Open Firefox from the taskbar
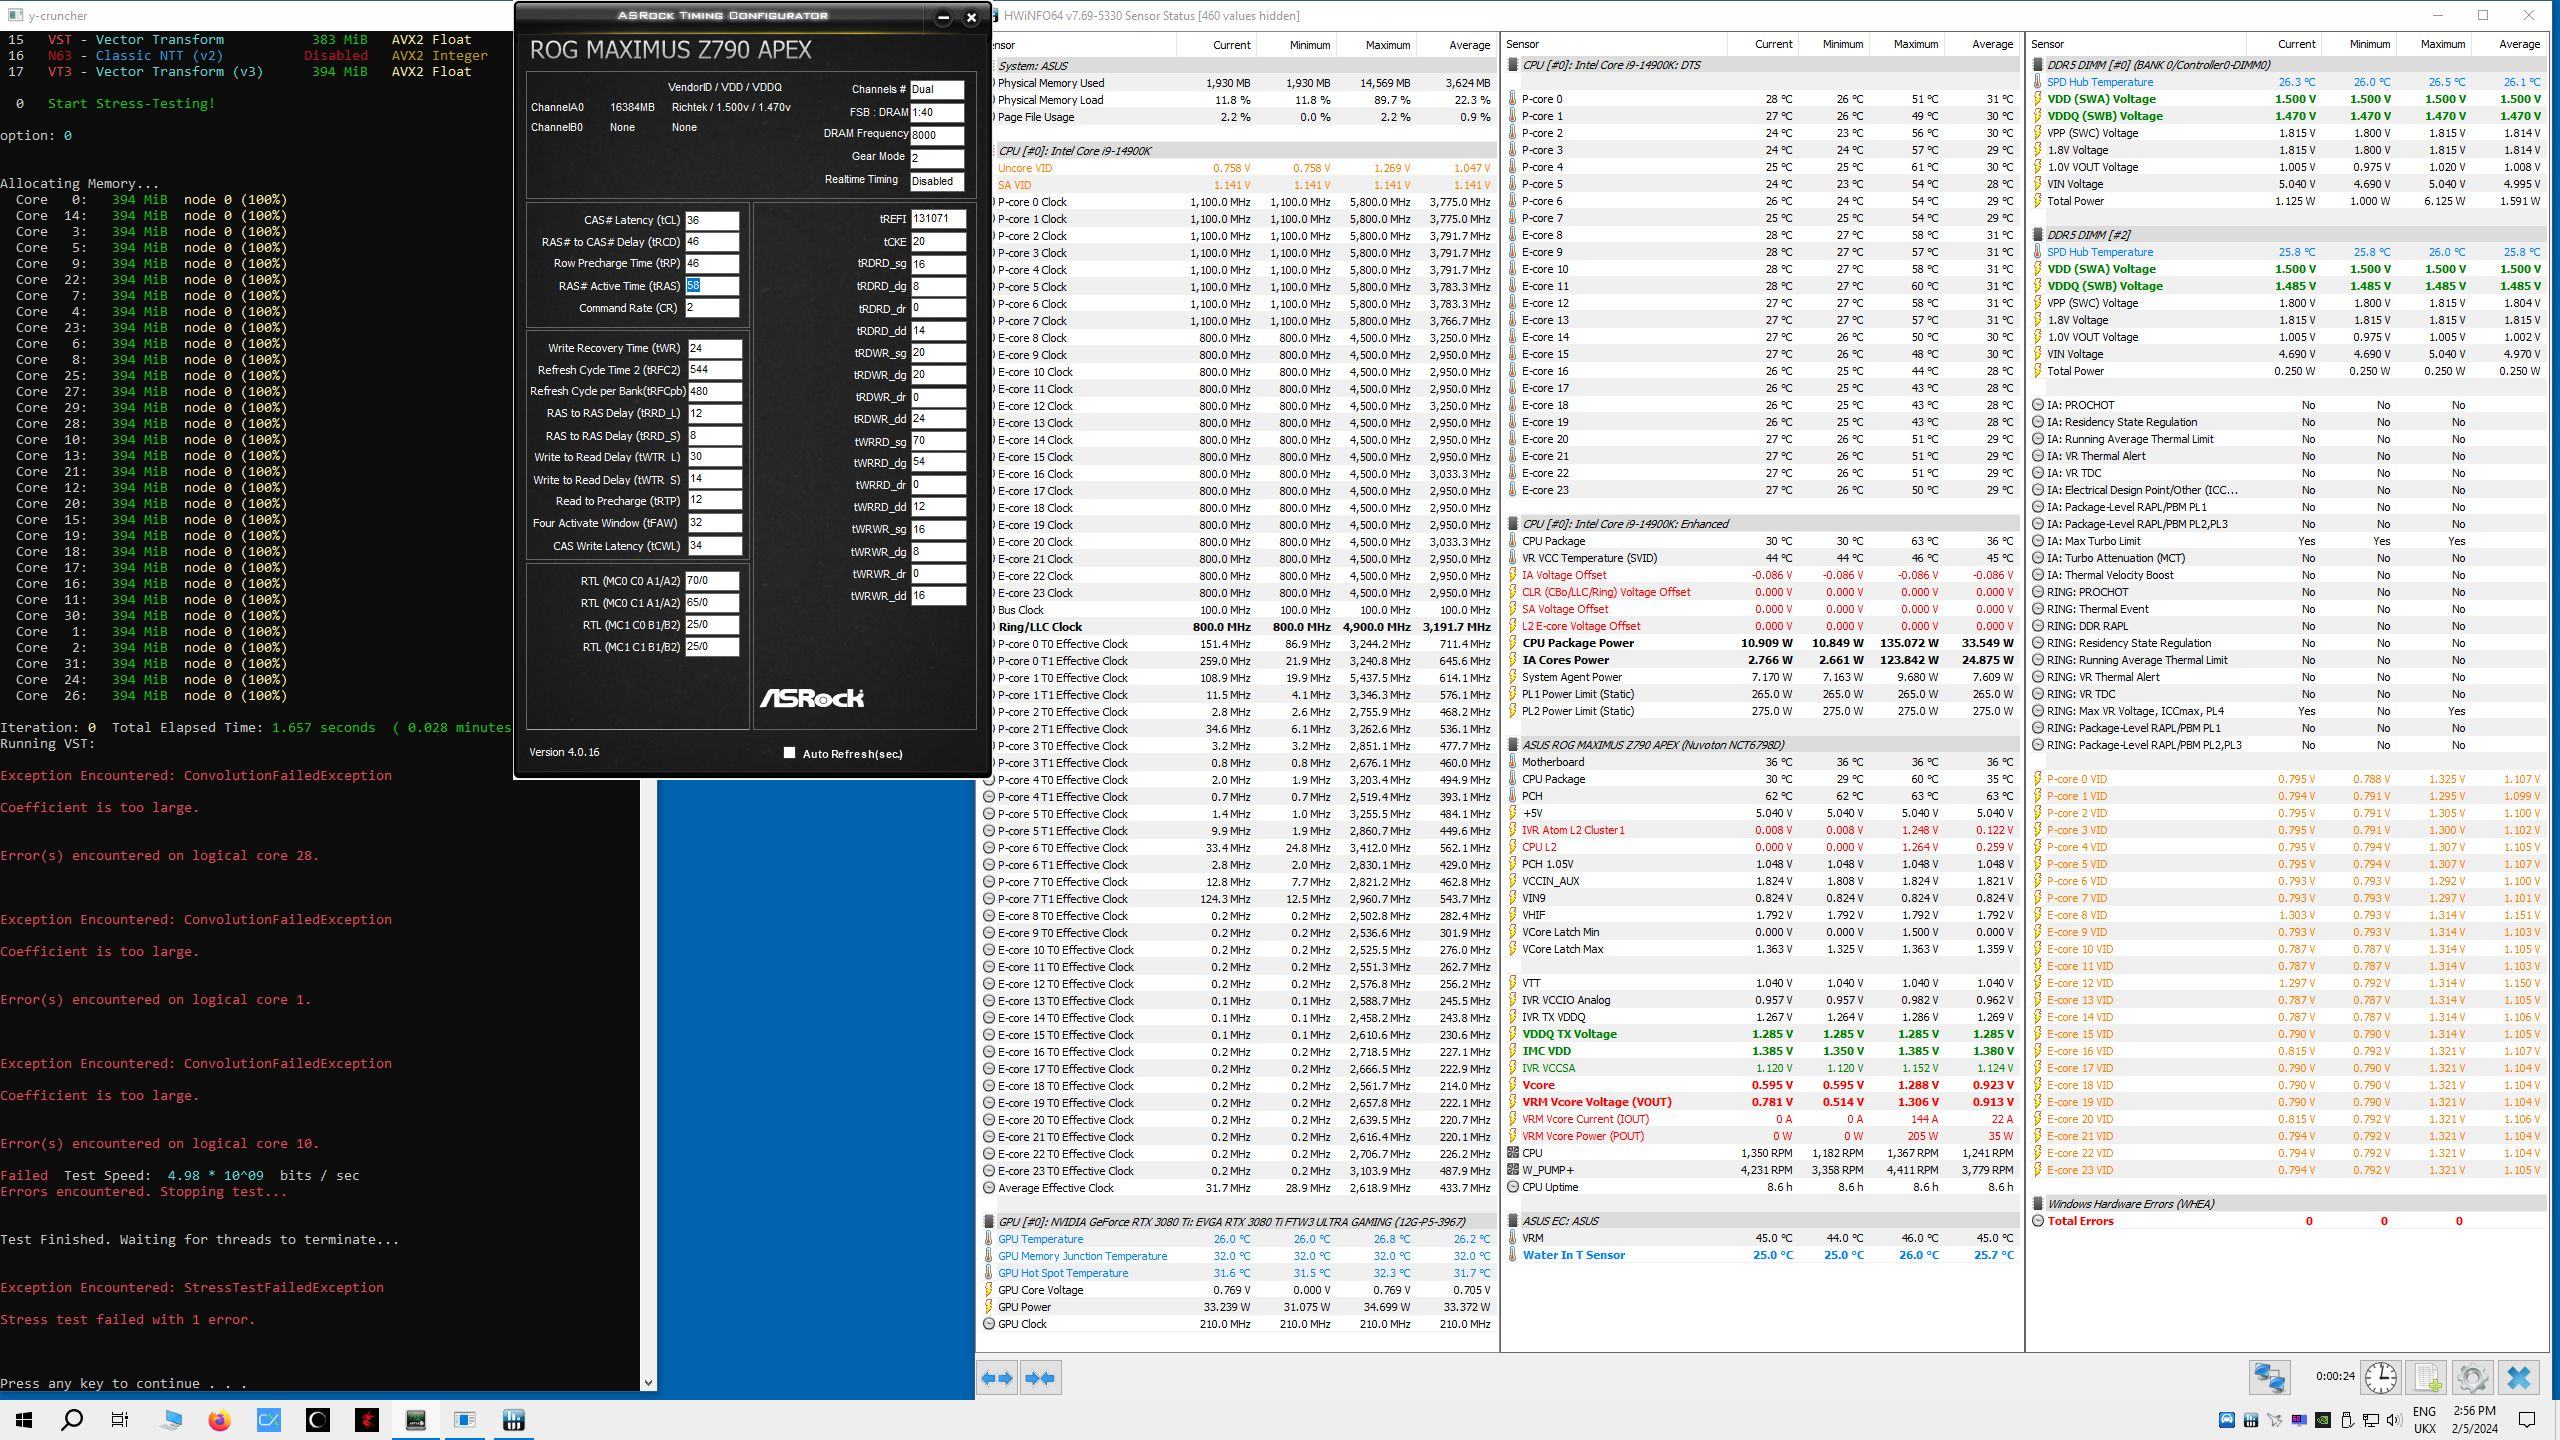Image resolution: width=2560 pixels, height=1440 pixels. tap(219, 1420)
